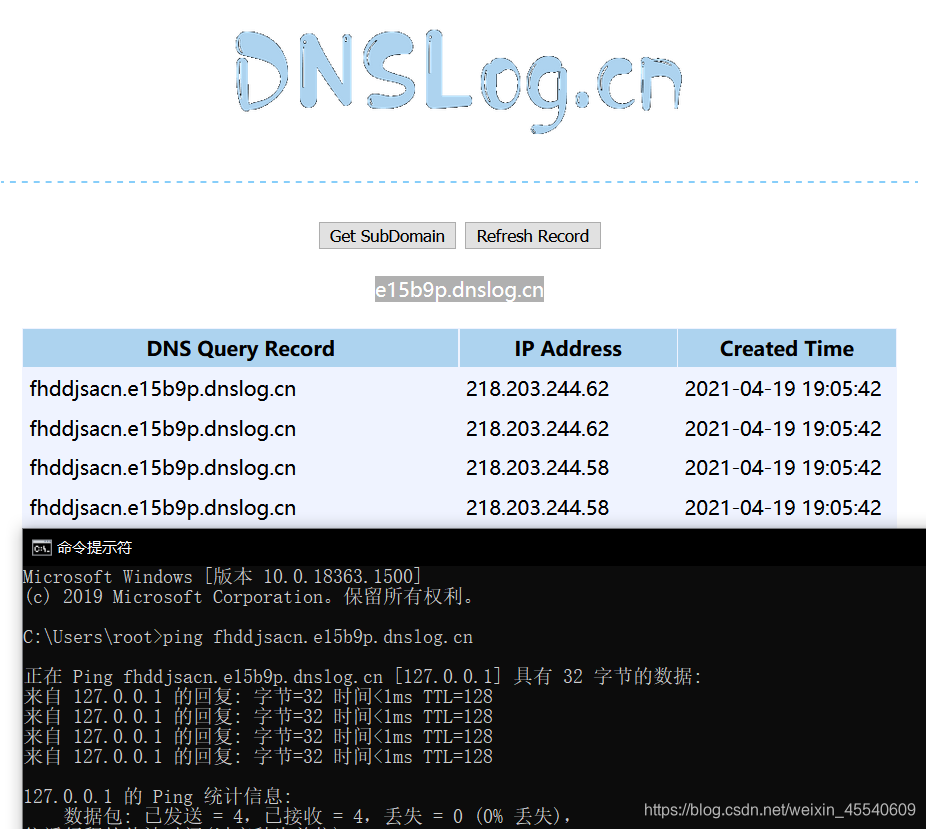Screen dimensions: 926x829
Task: Click the Get SubDomain button
Action: [x=387, y=235]
